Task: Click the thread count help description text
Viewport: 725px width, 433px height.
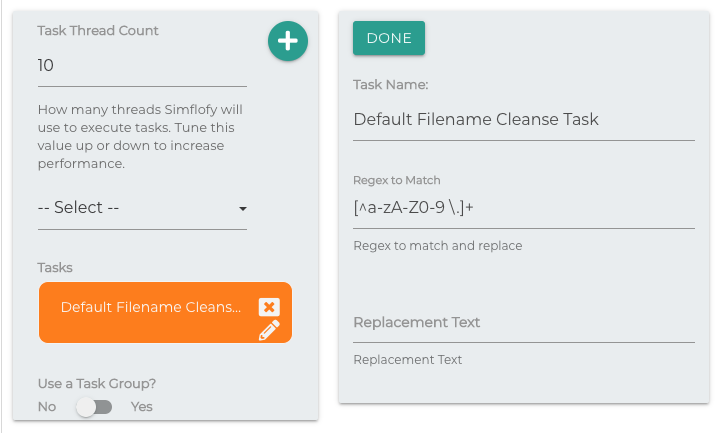Action: coord(140,136)
